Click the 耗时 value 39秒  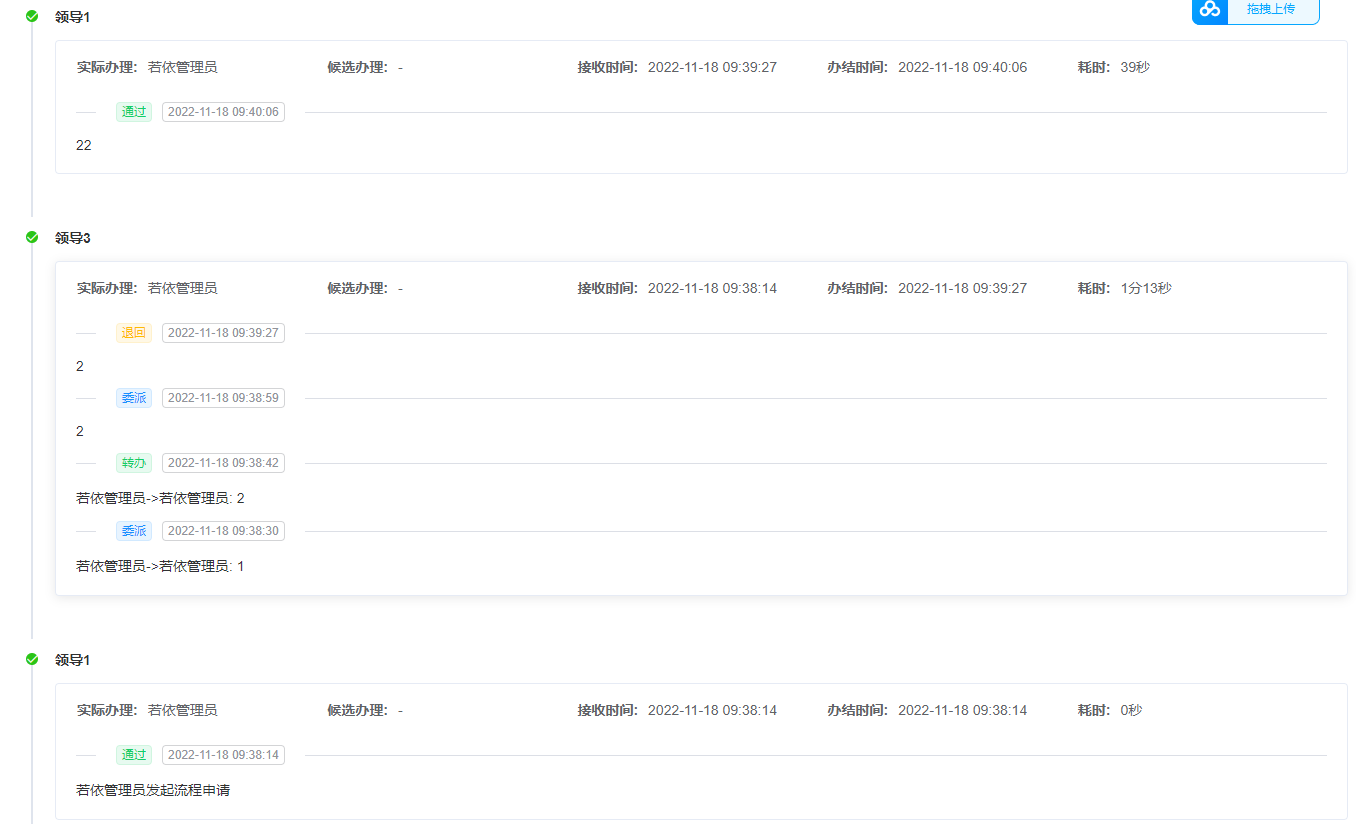click(x=1135, y=67)
